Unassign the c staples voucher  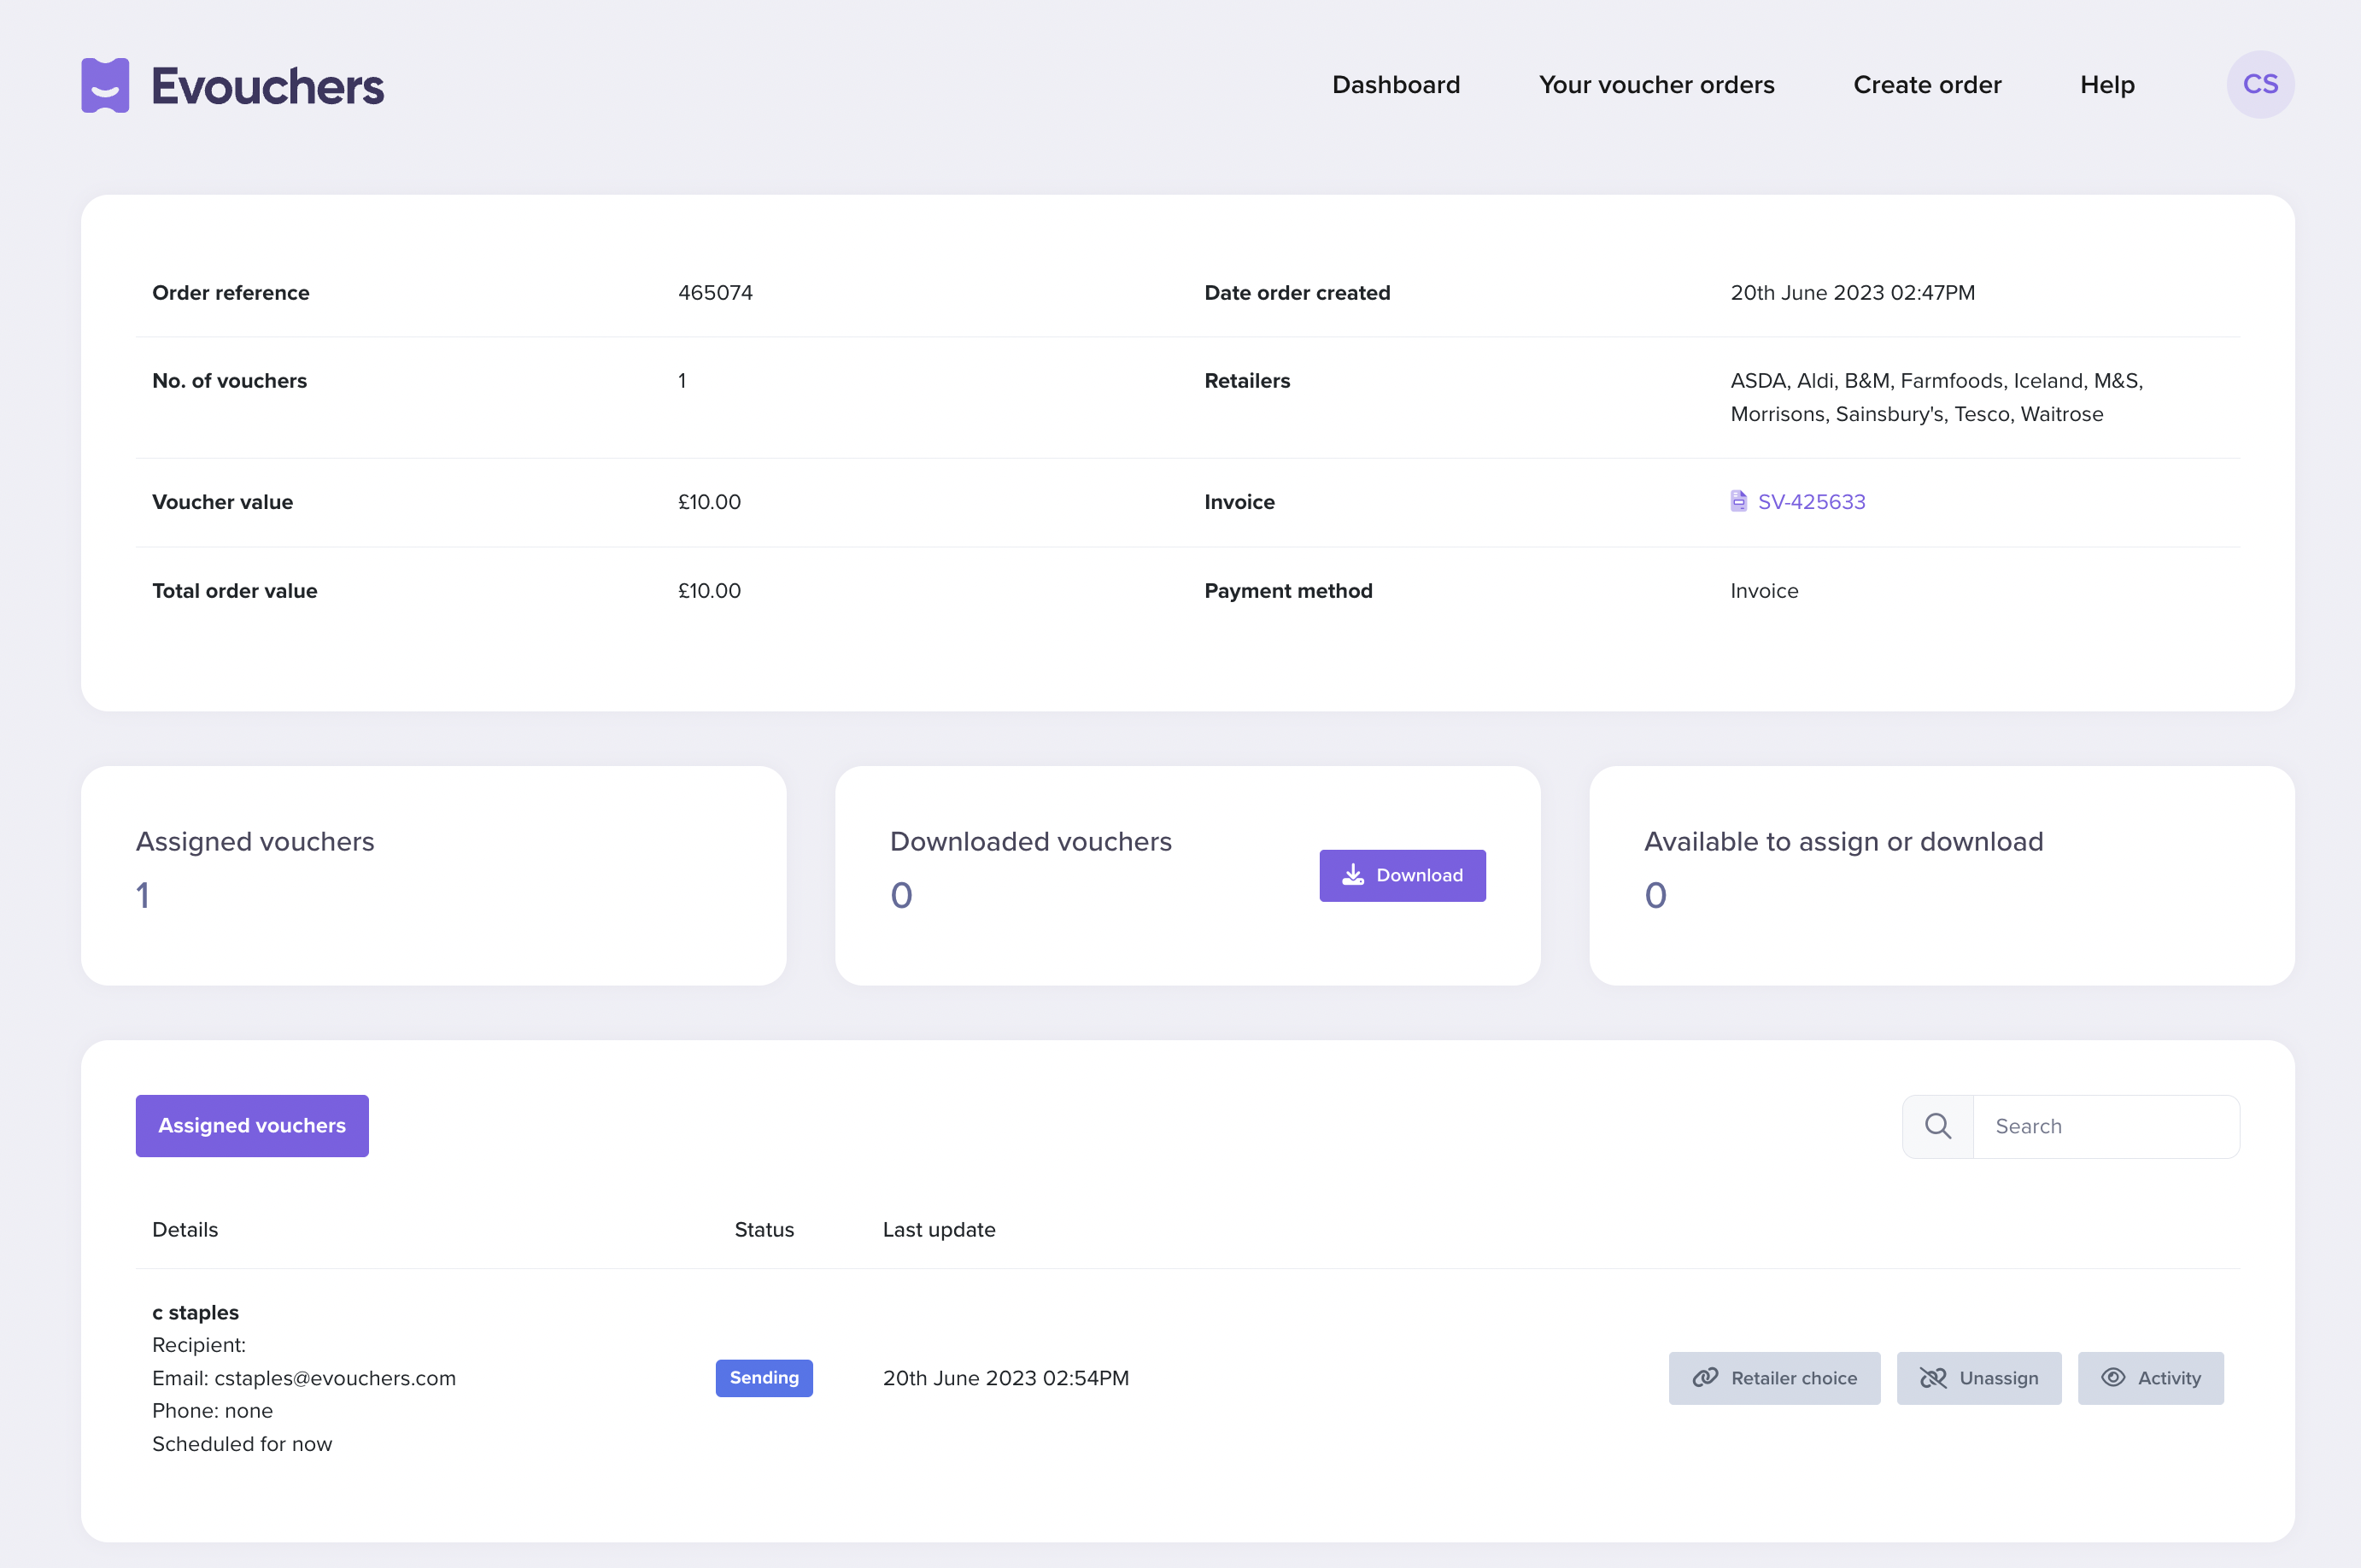tap(1979, 1378)
